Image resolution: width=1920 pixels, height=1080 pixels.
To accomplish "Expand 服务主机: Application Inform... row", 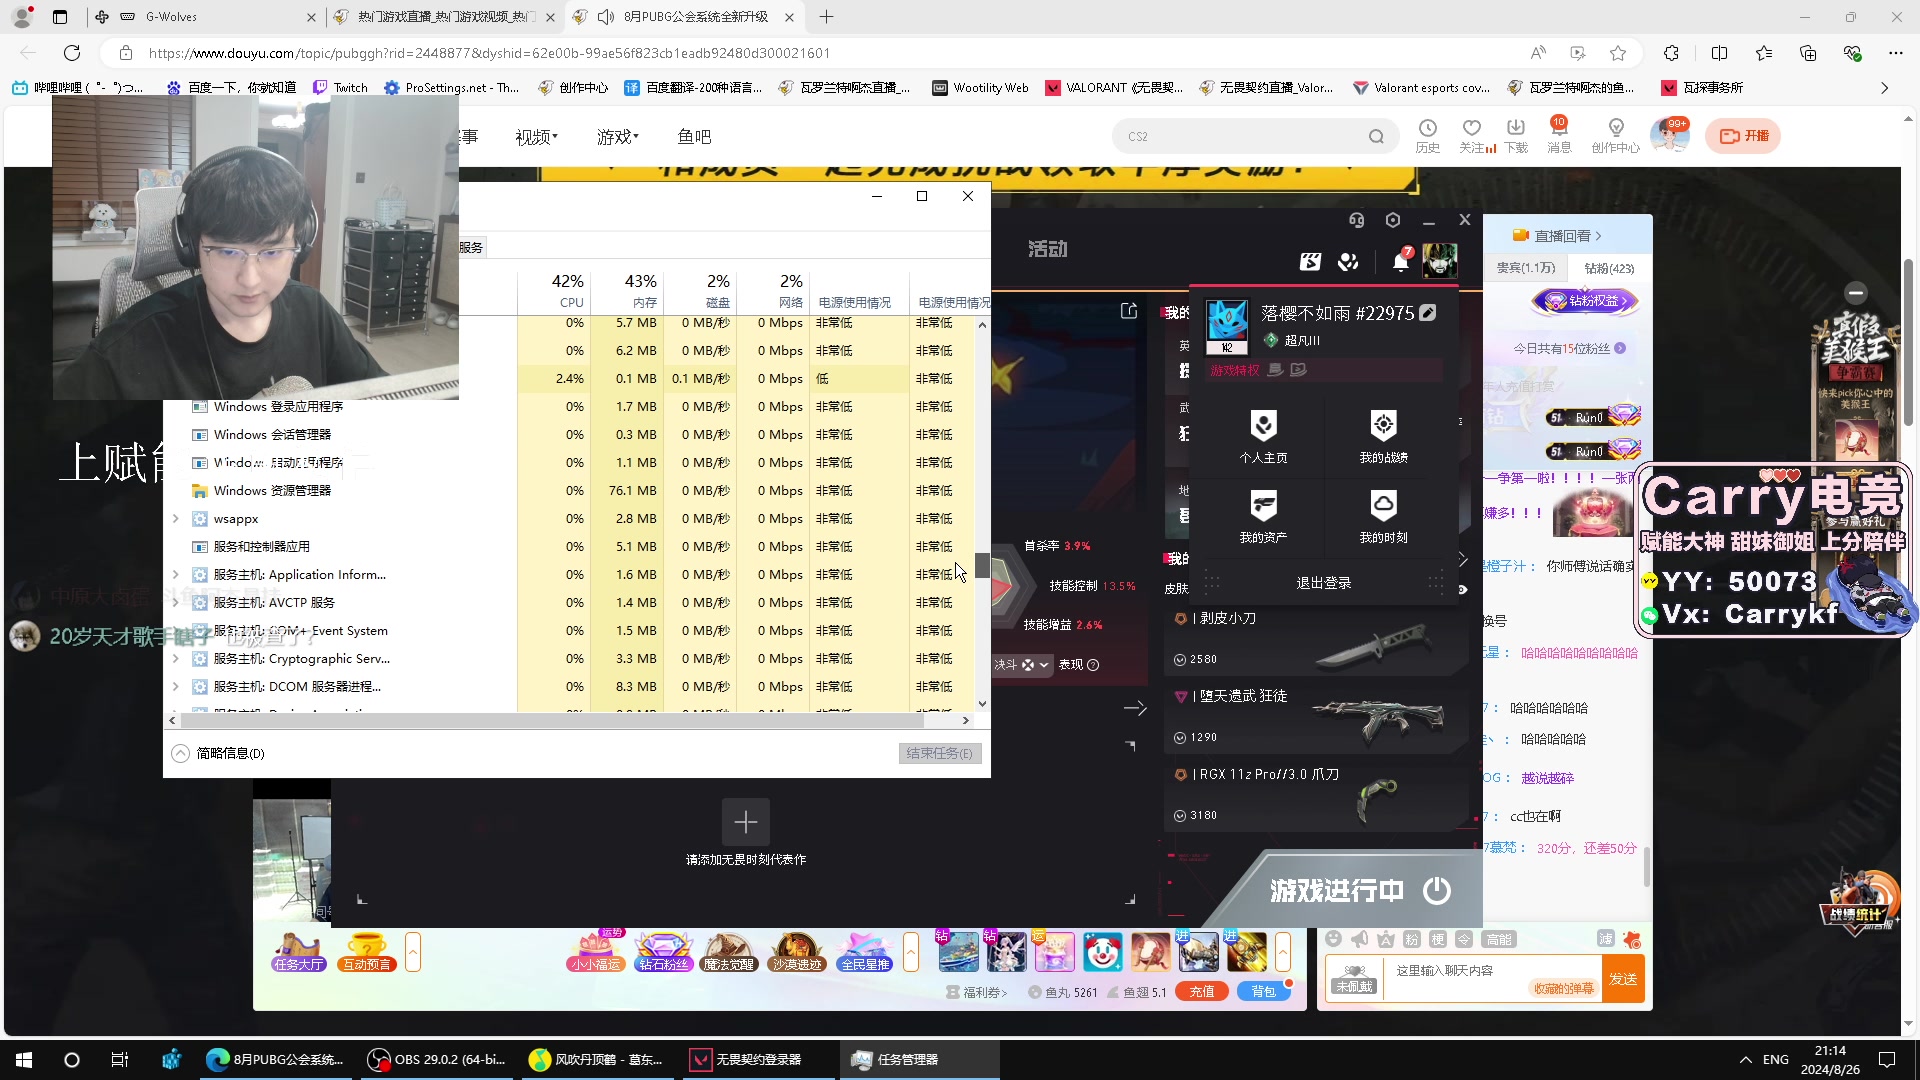I will point(176,574).
